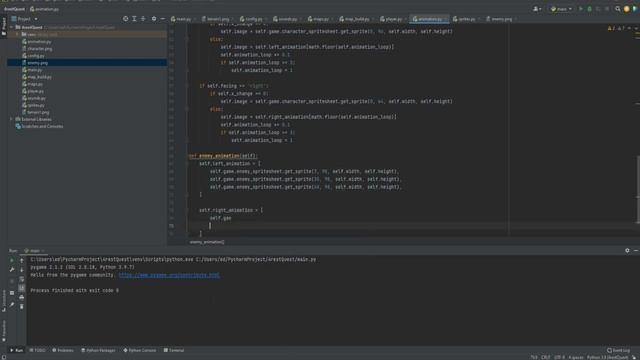
Task: Click the Print icon in Run panel
Action: click(x=22, y=297)
